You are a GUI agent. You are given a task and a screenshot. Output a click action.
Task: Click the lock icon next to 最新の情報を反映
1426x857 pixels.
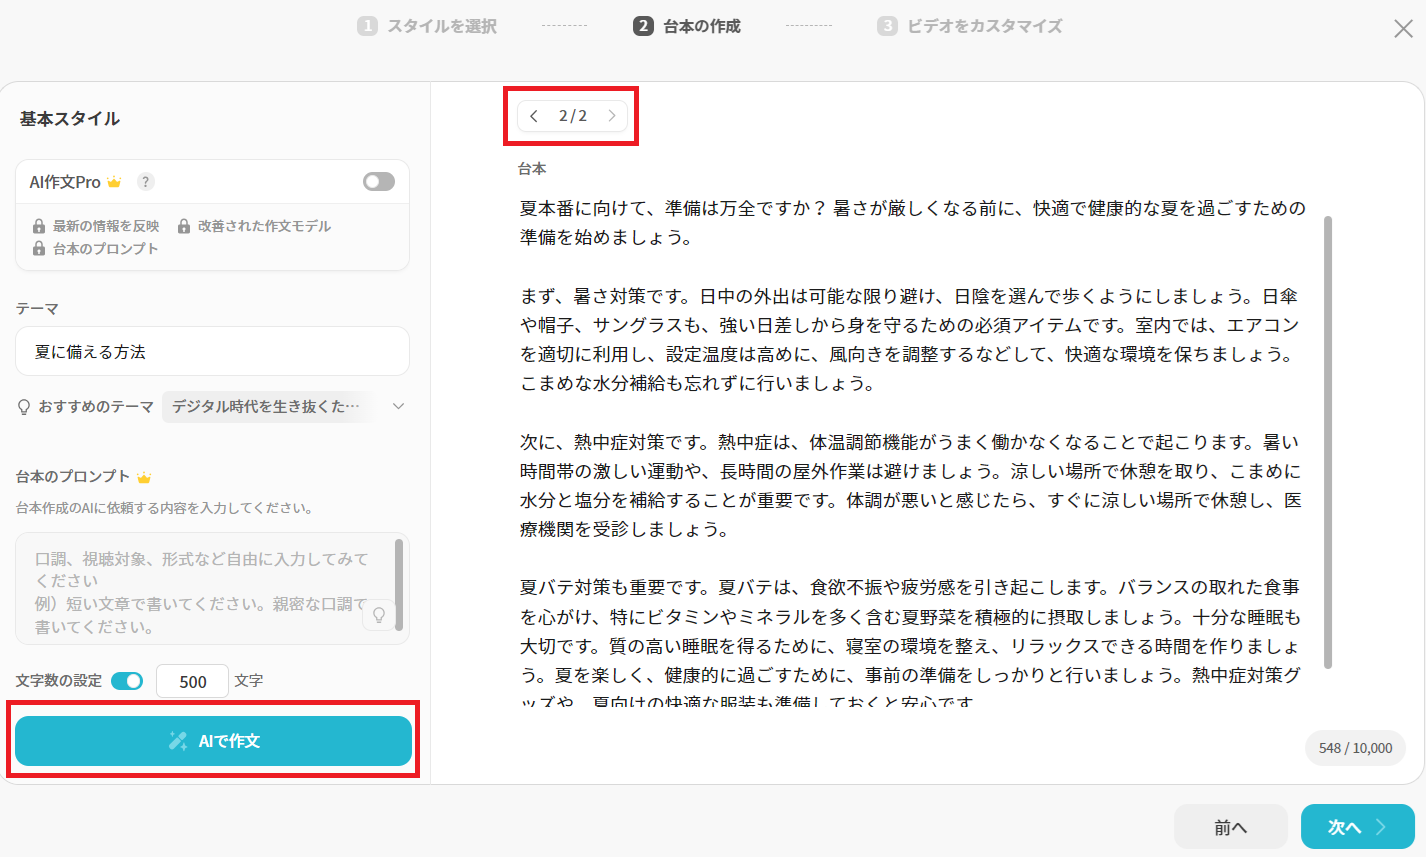tap(39, 226)
